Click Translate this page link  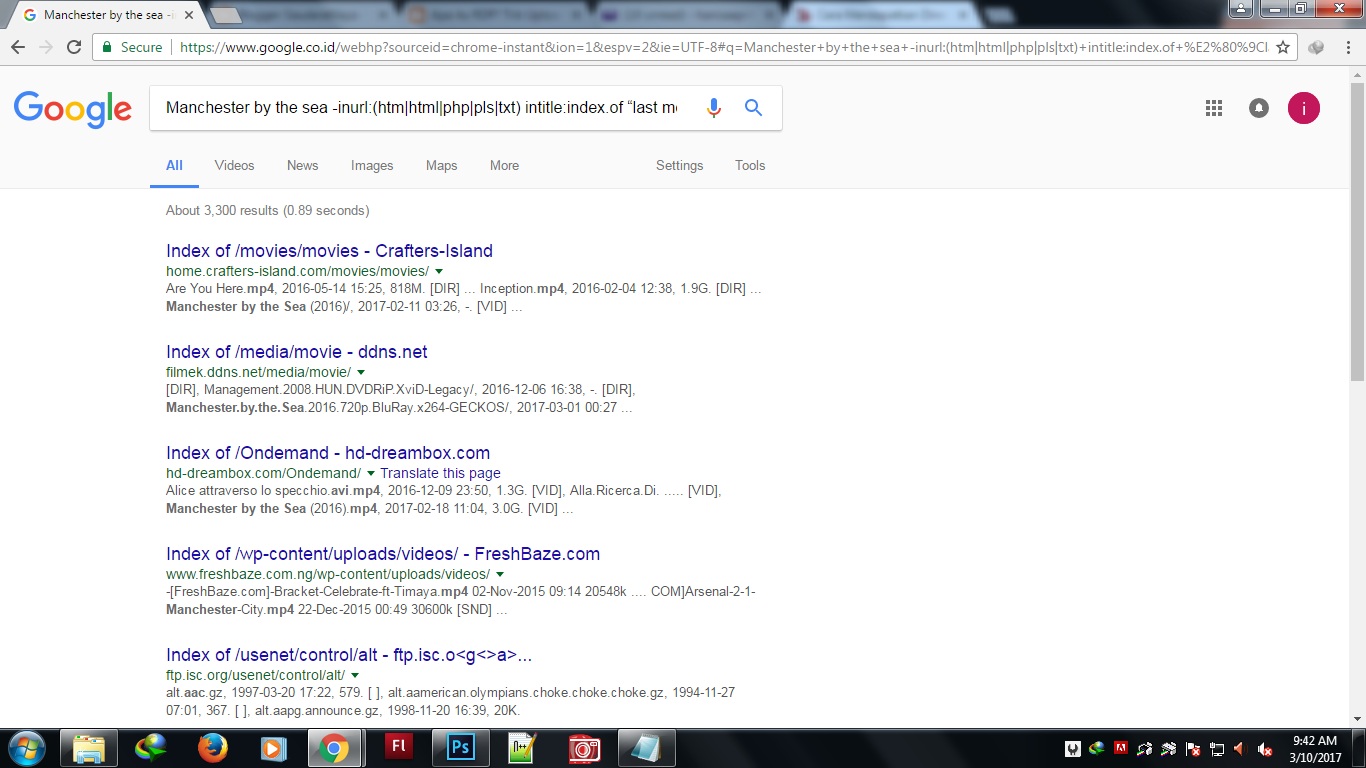440,473
